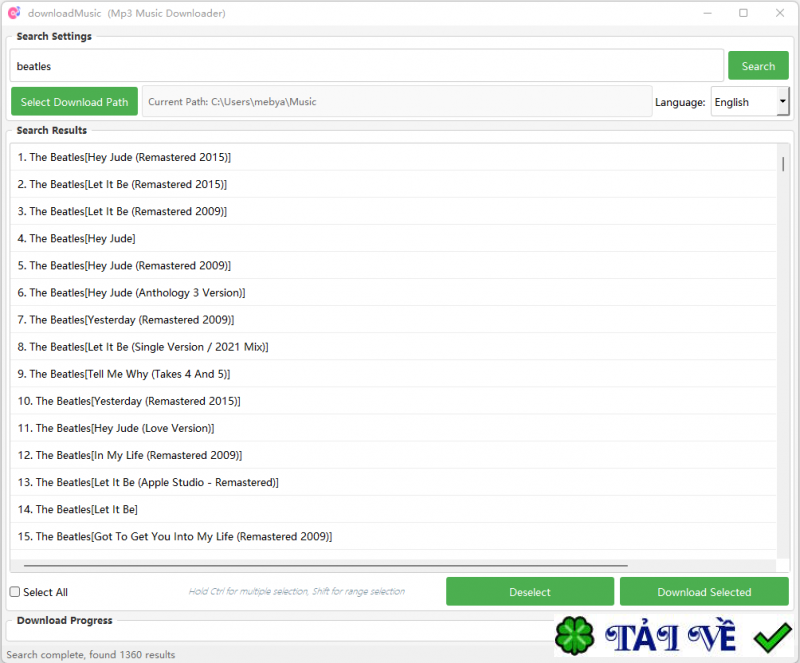Click the Select All label text
Screen dimensions: 800x663
(x=45, y=592)
